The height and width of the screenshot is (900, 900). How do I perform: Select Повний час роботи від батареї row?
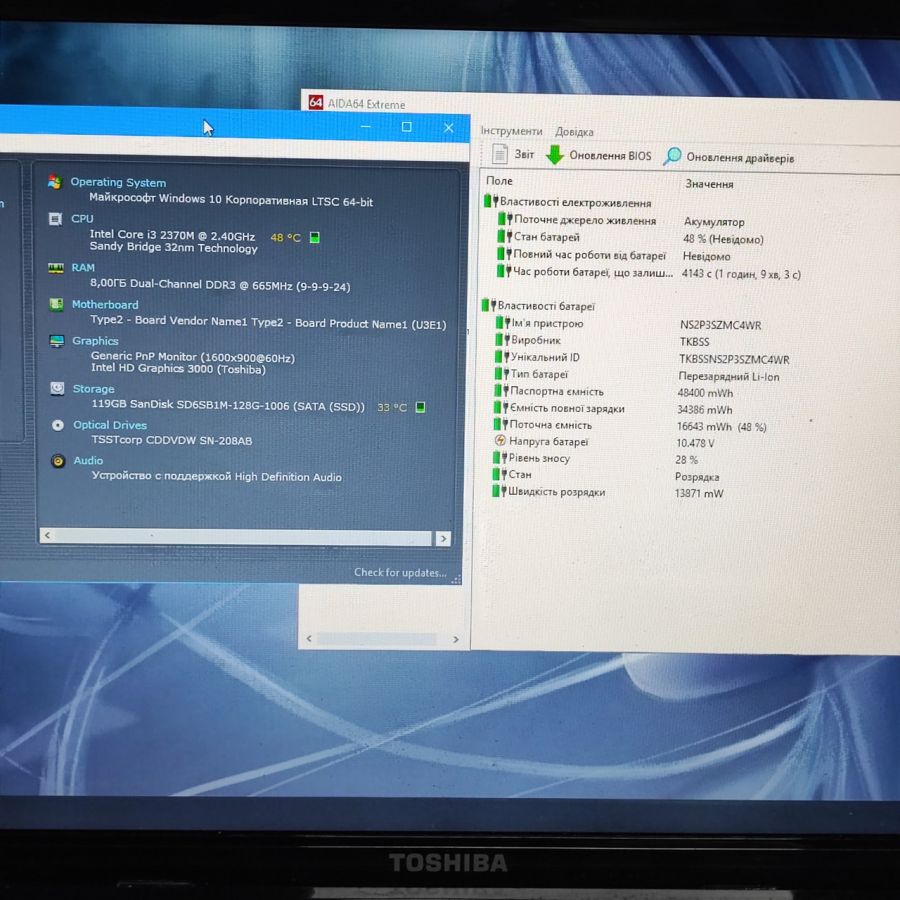(614, 255)
